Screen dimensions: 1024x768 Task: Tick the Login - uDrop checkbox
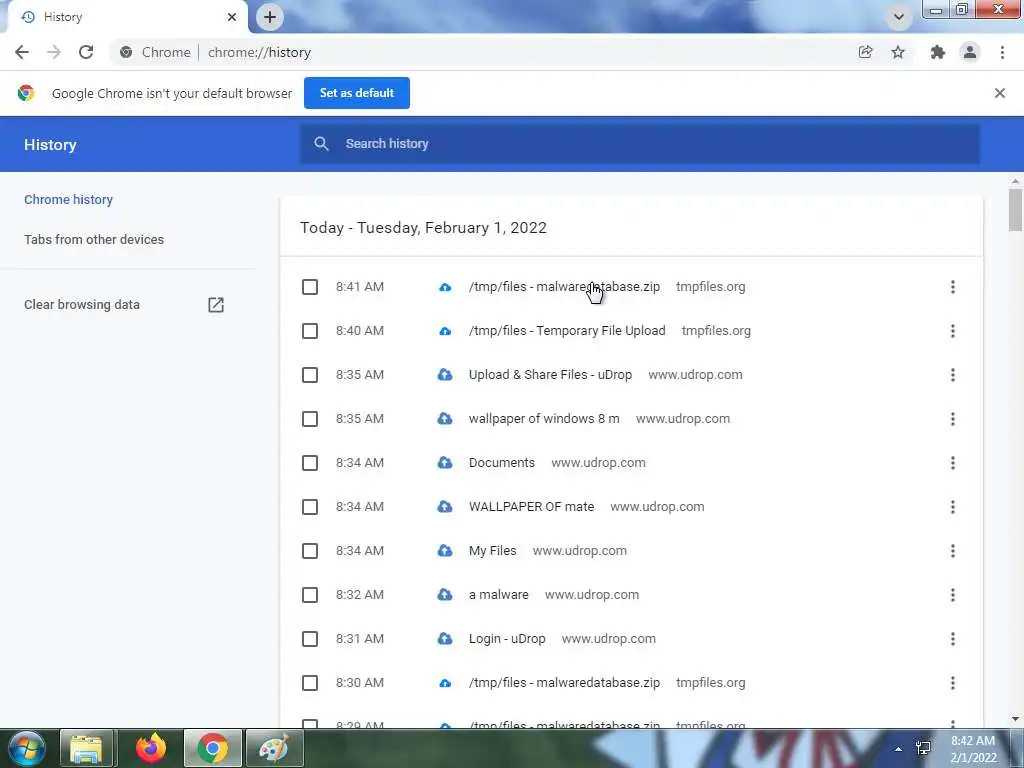click(x=310, y=639)
